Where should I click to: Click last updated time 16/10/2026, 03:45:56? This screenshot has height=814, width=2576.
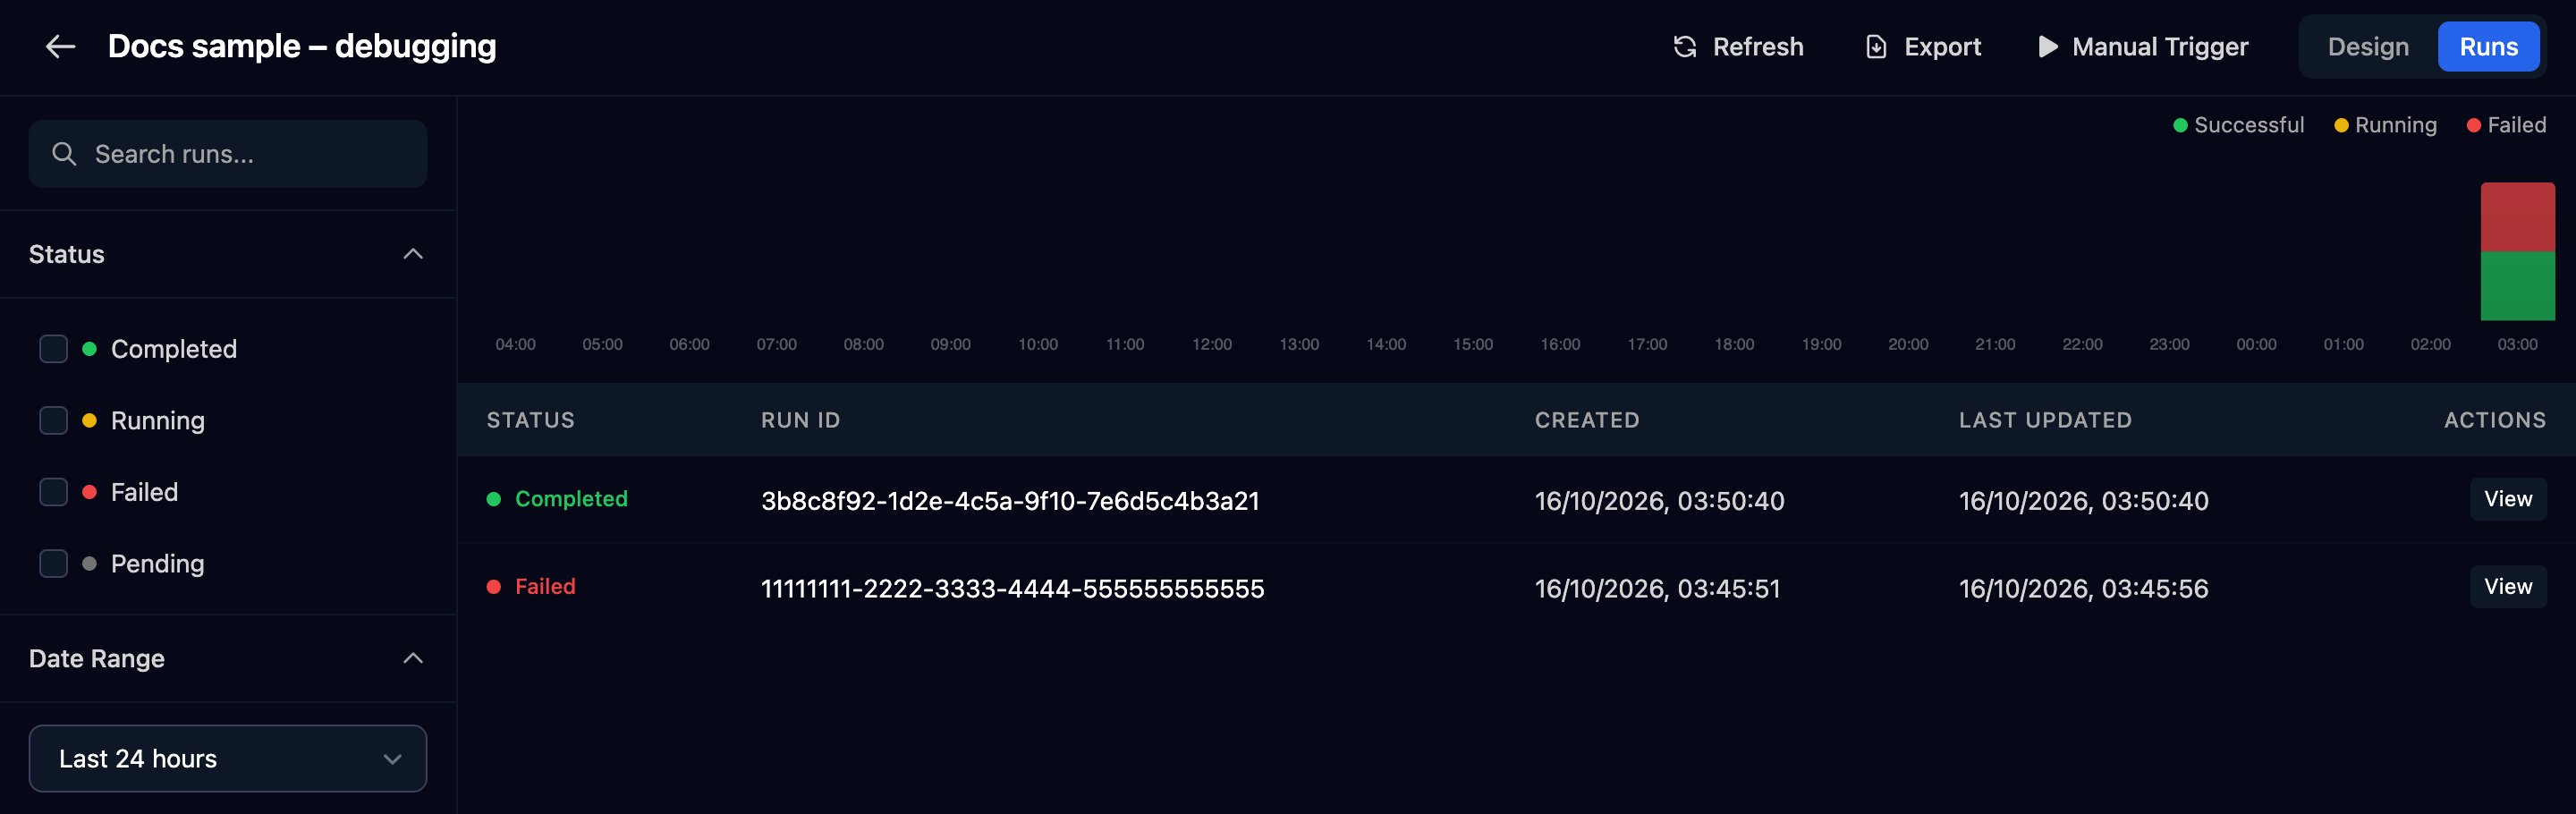coord(2083,589)
